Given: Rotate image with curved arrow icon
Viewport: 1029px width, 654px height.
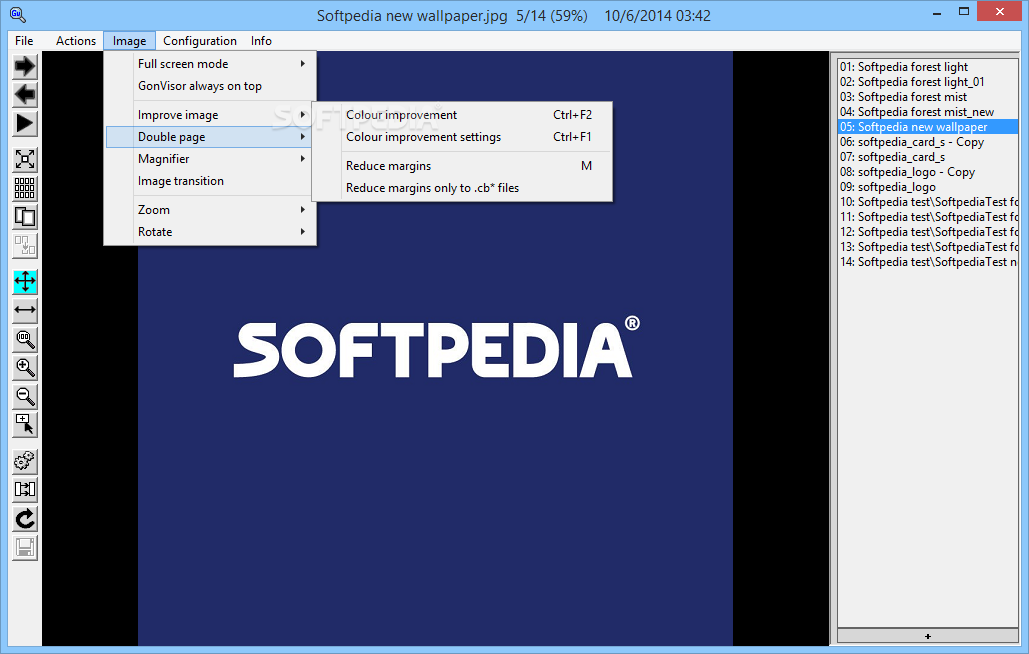Looking at the screenshot, I should click(x=25, y=519).
